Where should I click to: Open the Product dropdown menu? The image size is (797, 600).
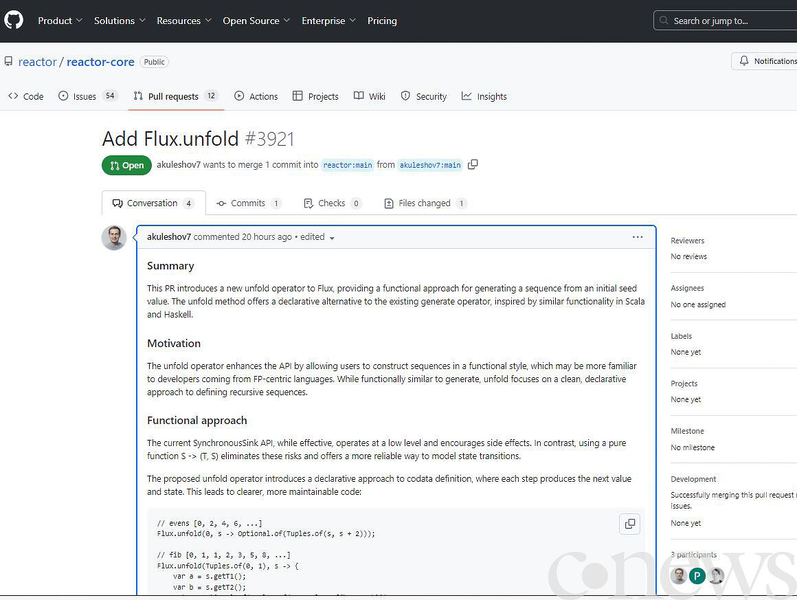pos(60,21)
